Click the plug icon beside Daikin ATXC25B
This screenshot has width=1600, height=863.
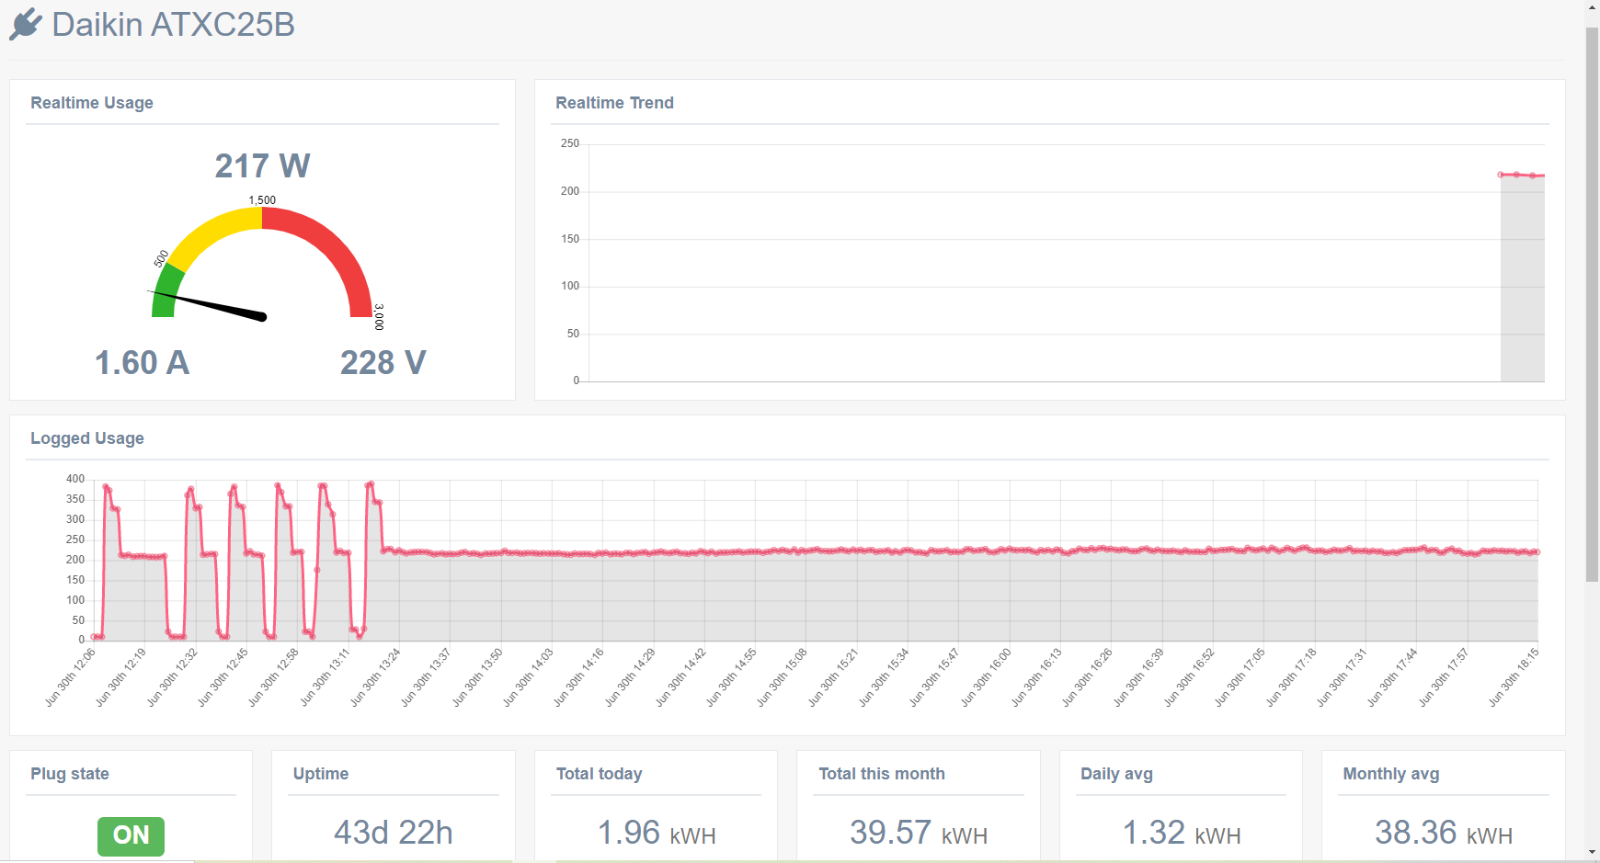pos(26,24)
